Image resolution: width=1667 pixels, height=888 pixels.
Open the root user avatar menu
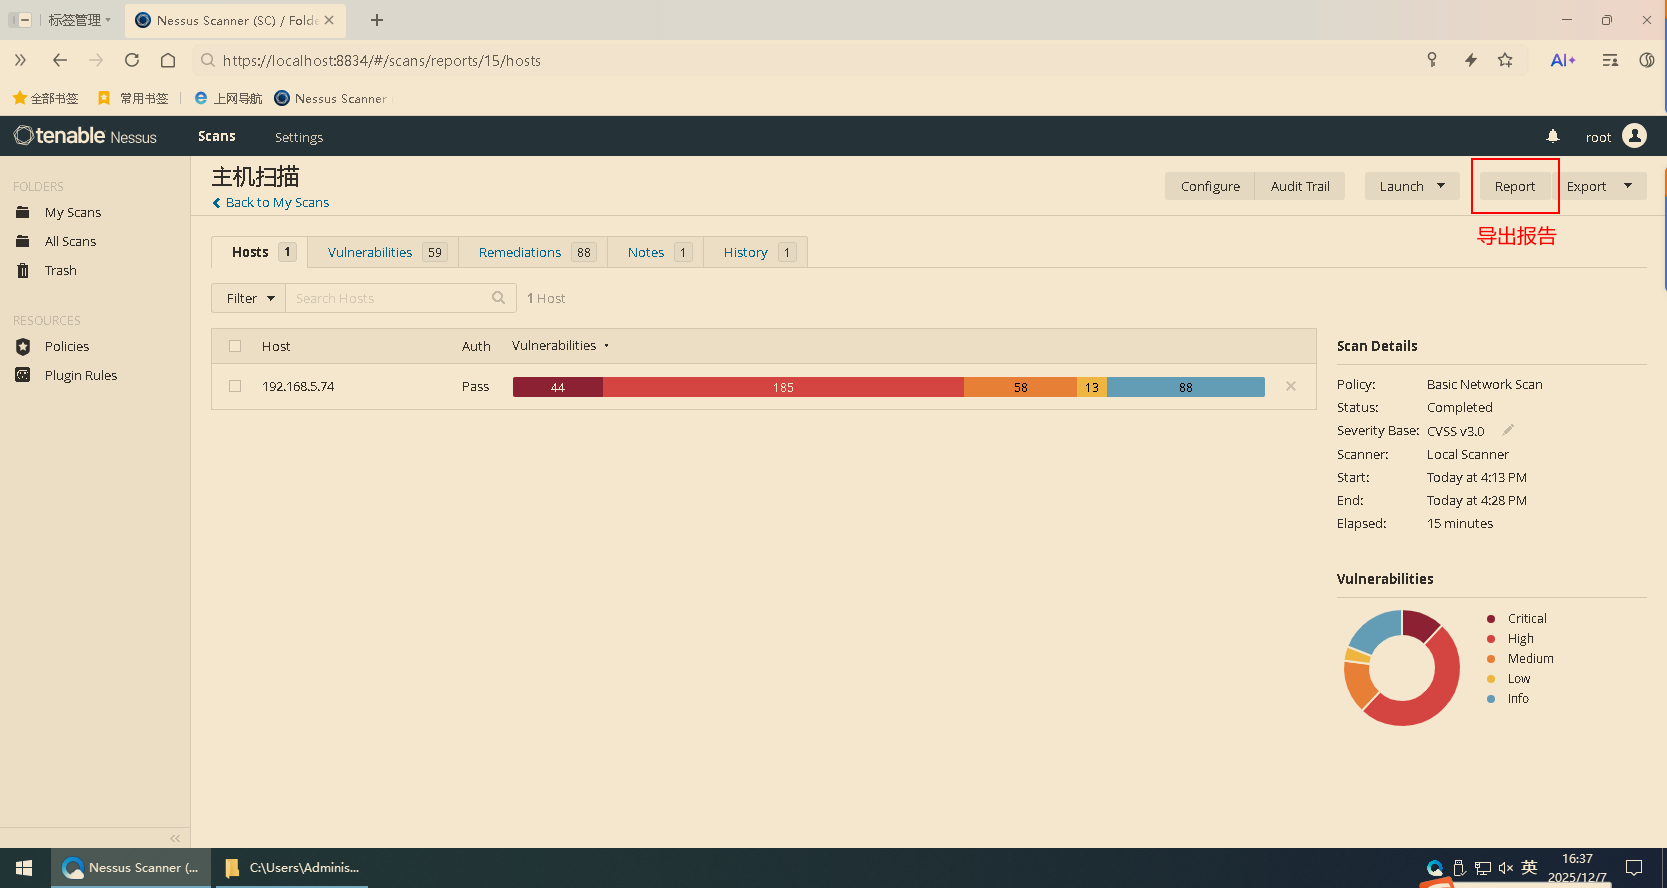1634,136
